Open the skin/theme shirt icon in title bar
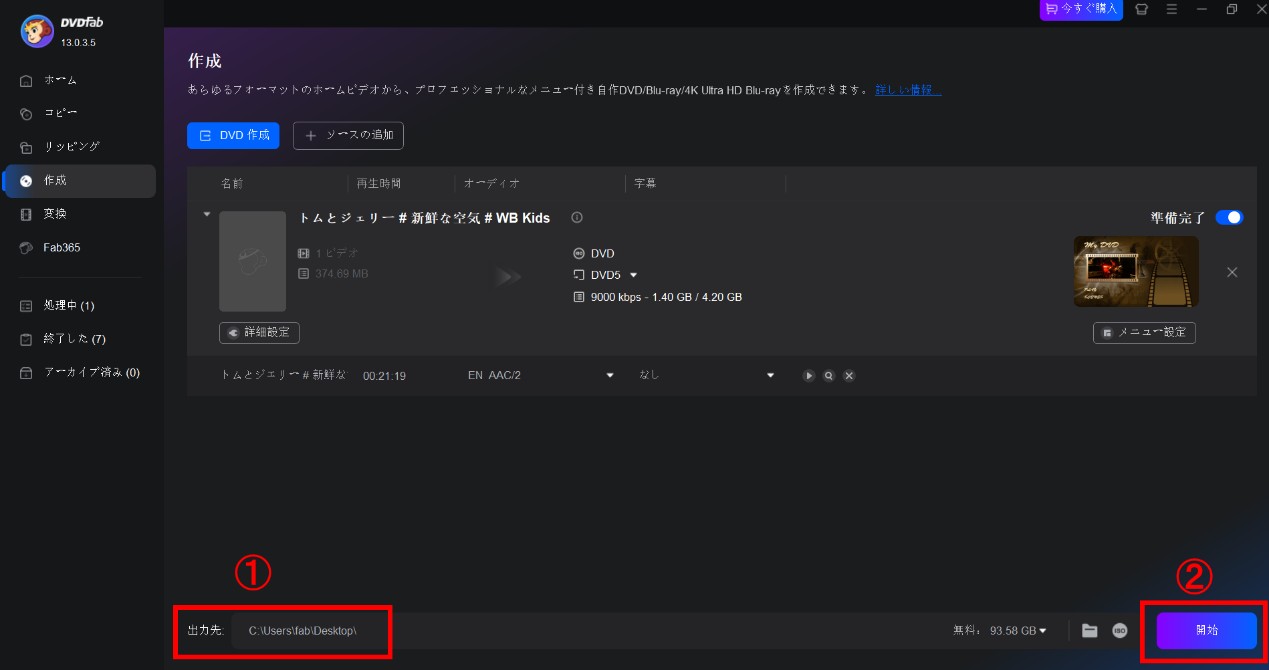This screenshot has width=1269, height=670. click(x=1141, y=9)
